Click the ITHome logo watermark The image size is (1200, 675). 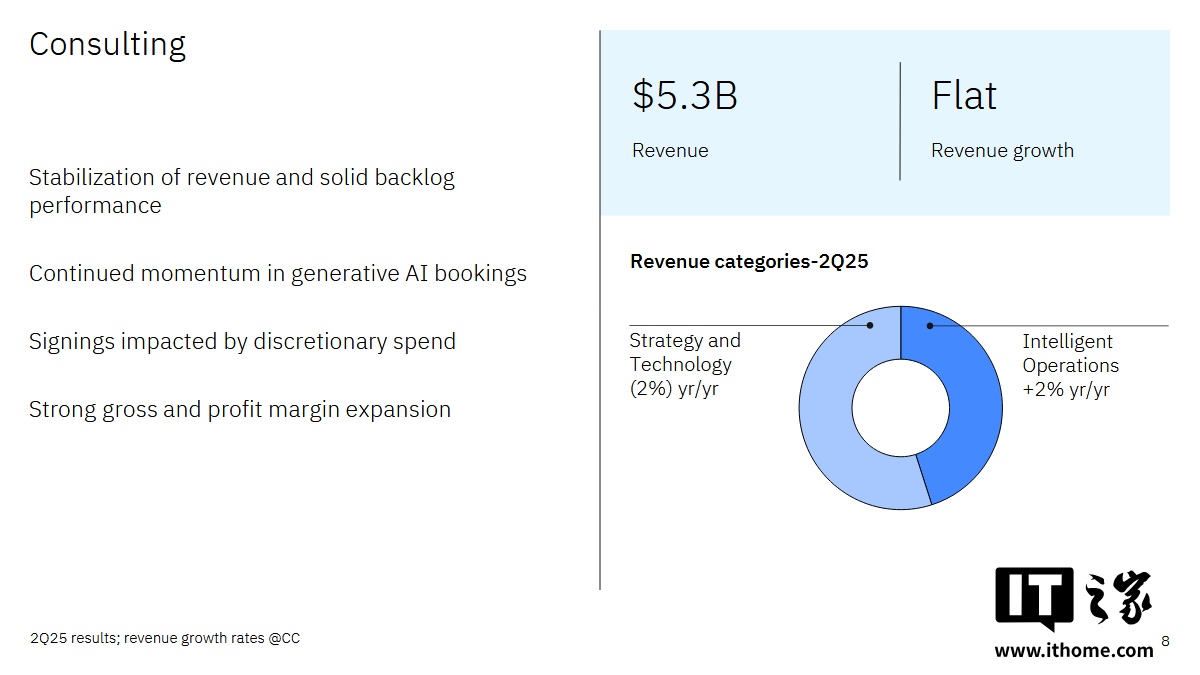[x=1073, y=599]
